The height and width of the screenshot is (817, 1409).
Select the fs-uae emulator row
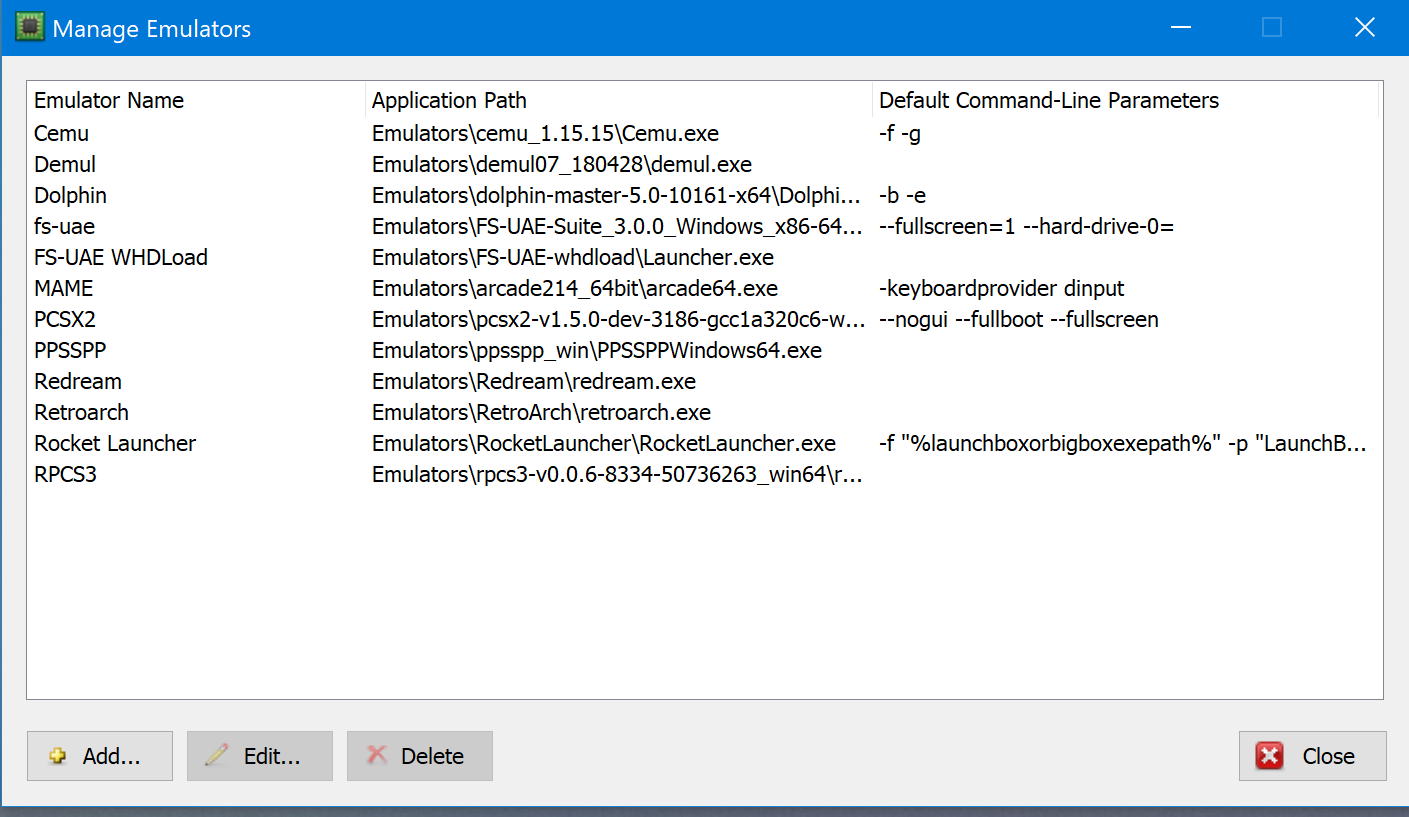point(704,226)
